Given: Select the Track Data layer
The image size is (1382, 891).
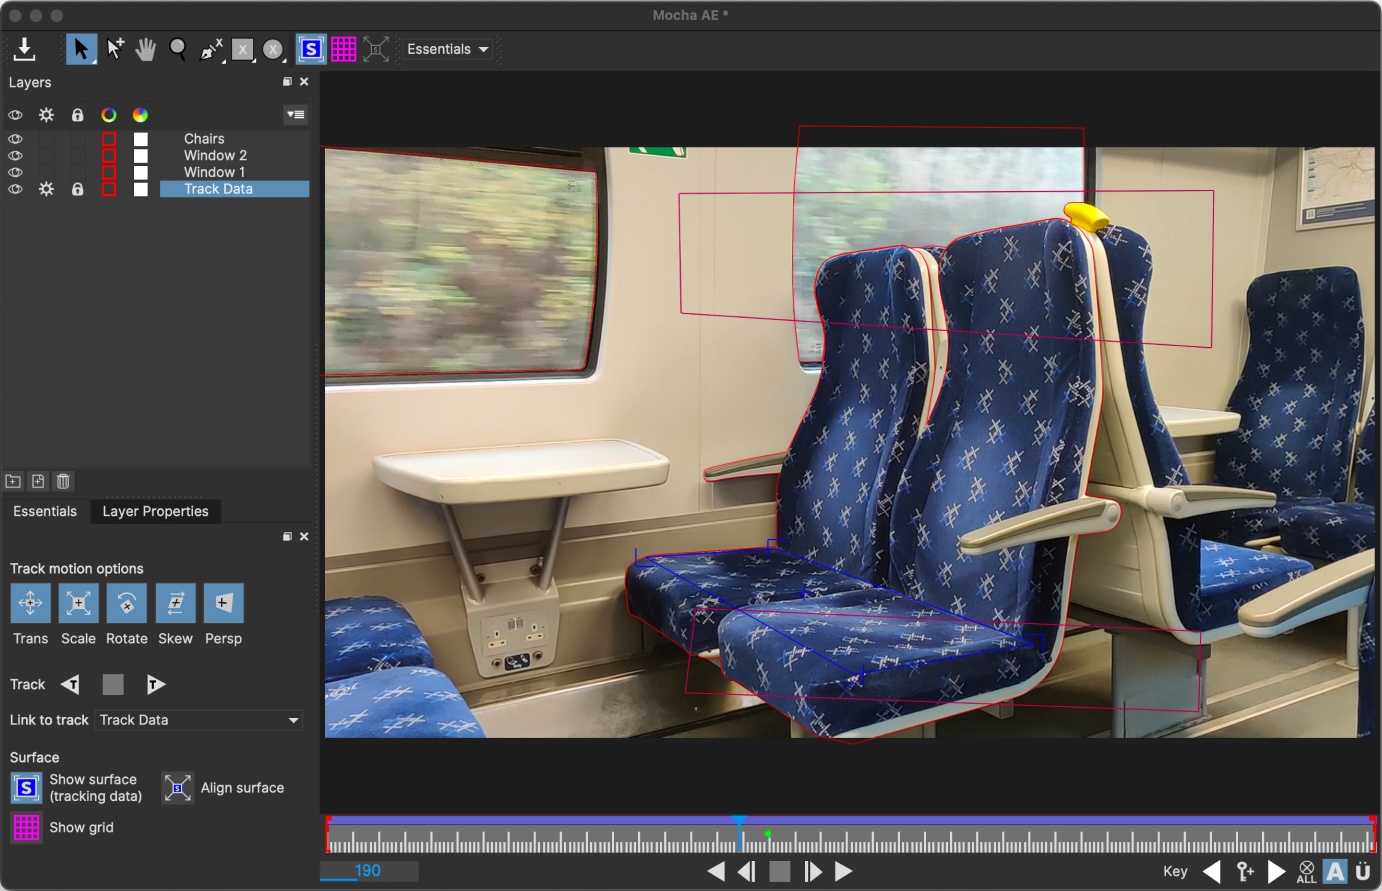Looking at the screenshot, I should [234, 189].
